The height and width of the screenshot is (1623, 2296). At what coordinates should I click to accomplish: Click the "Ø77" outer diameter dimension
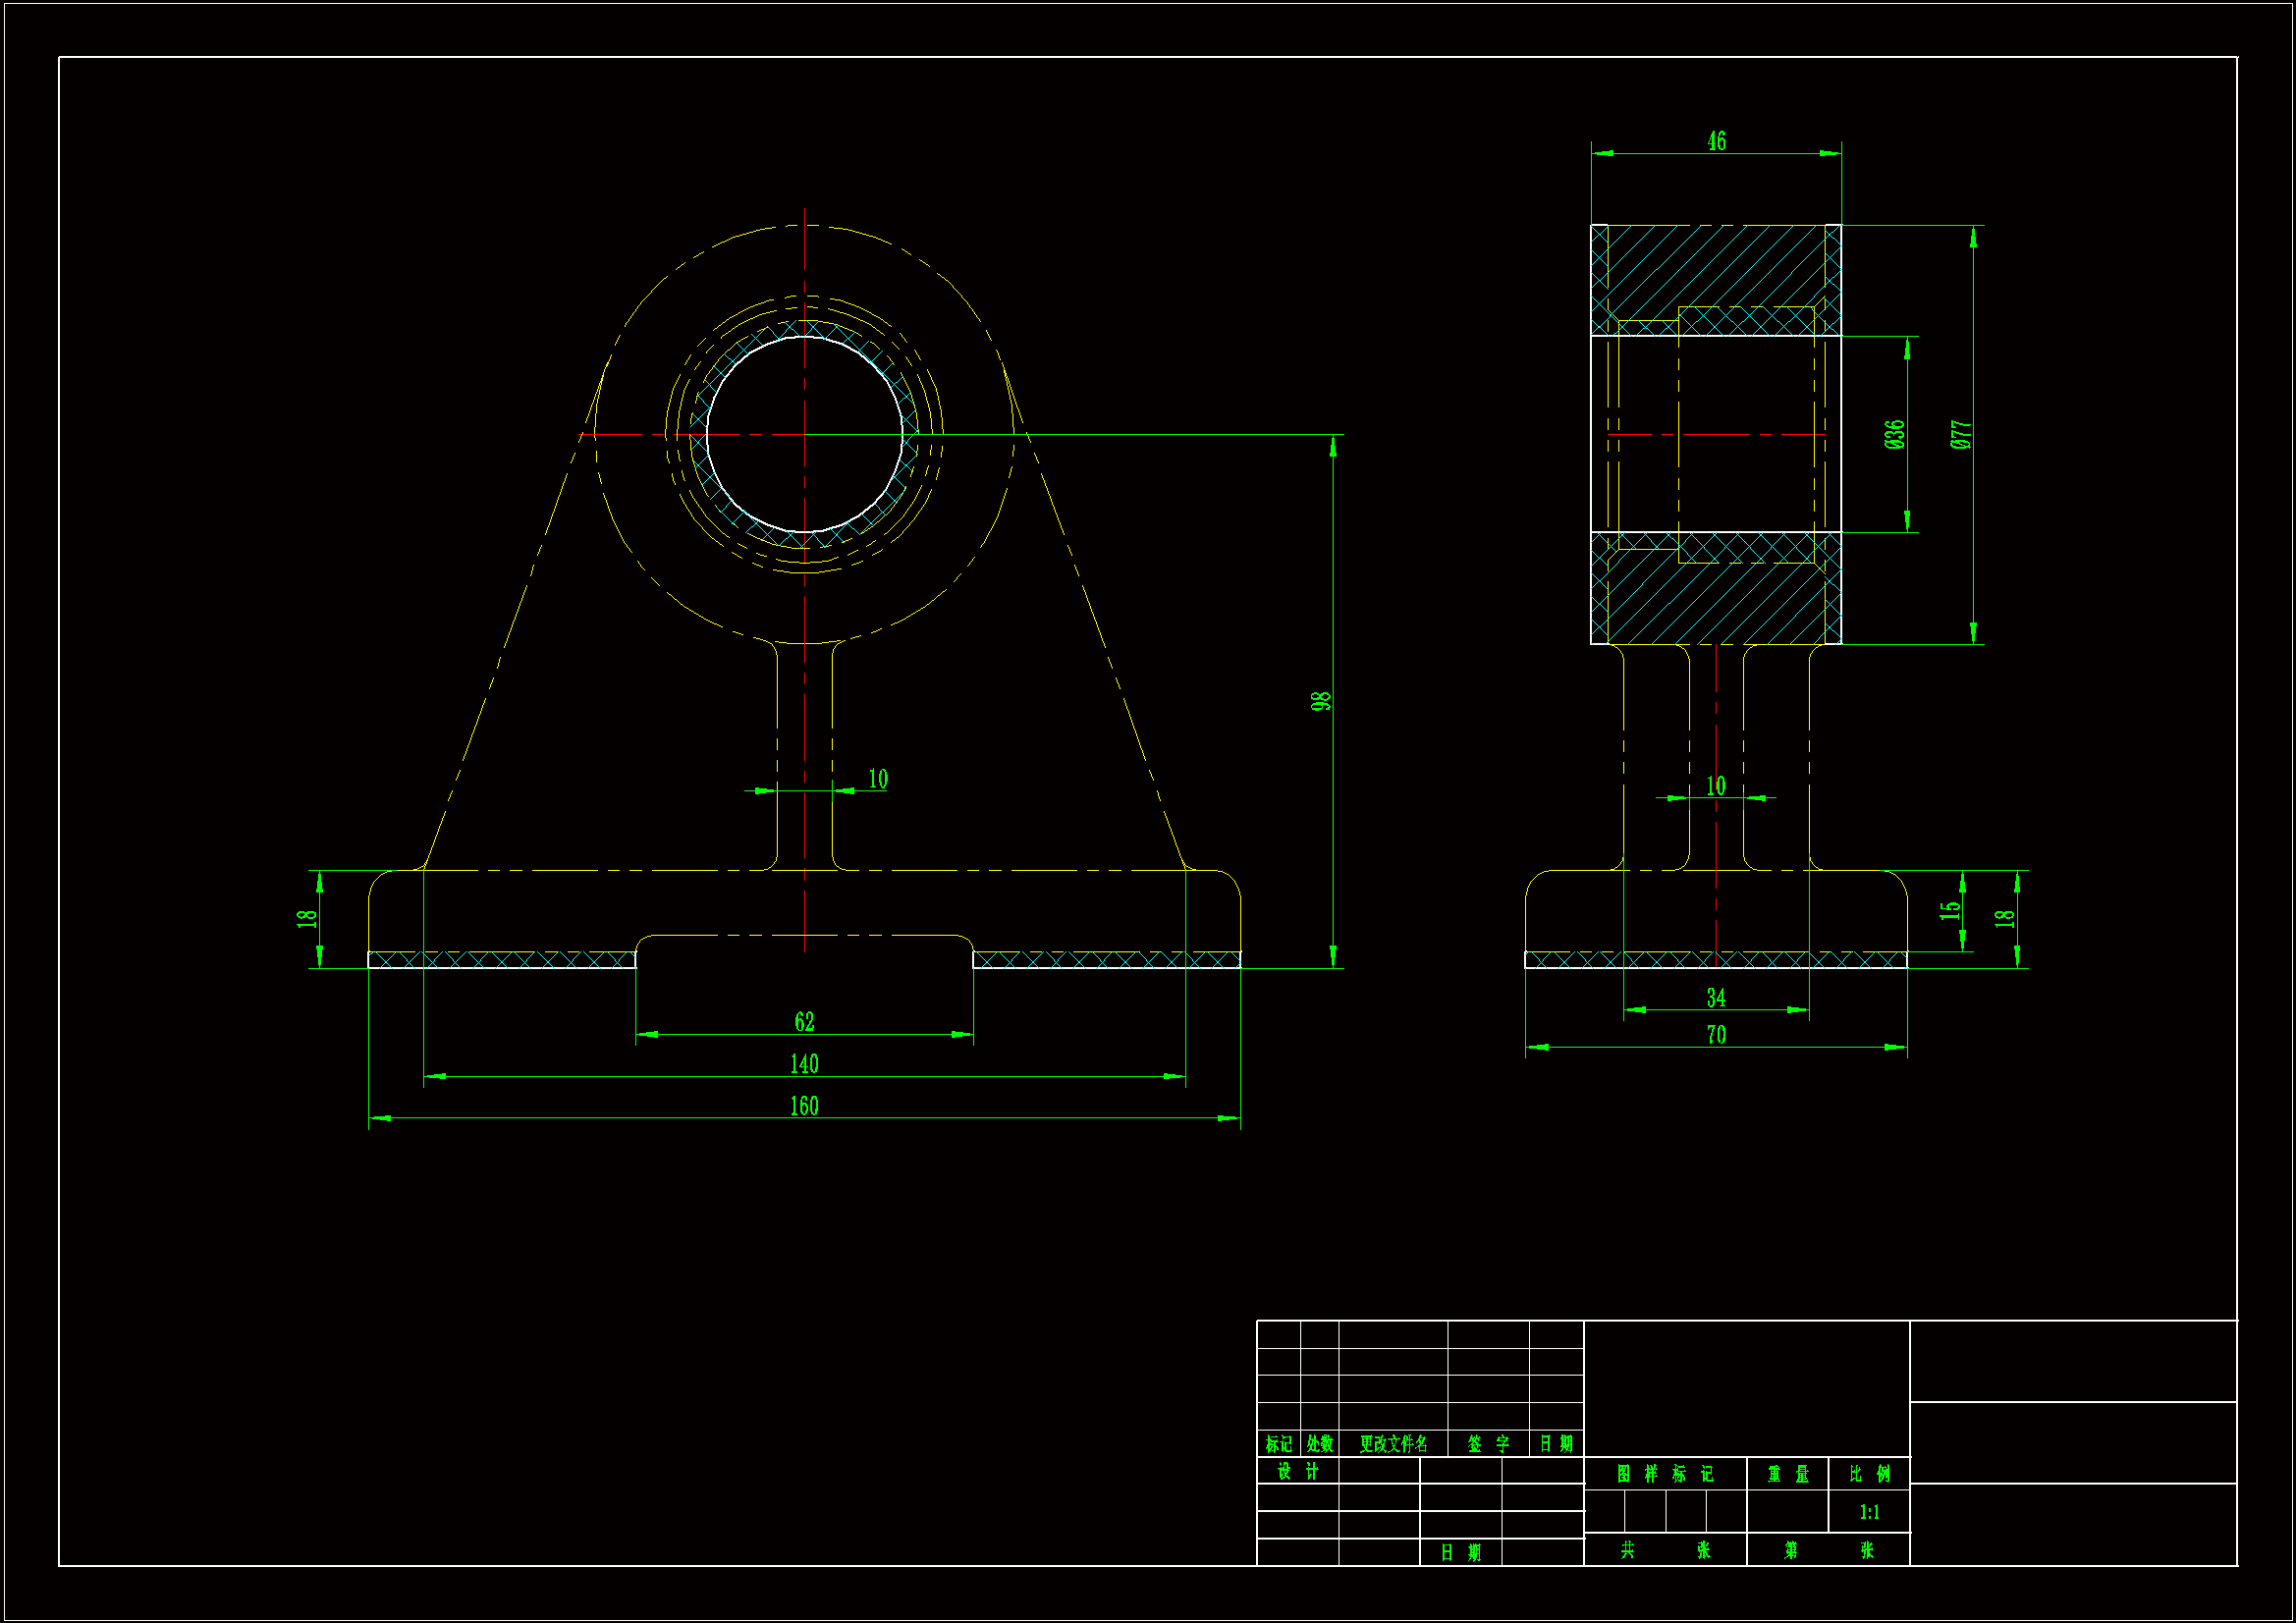(x=1961, y=434)
